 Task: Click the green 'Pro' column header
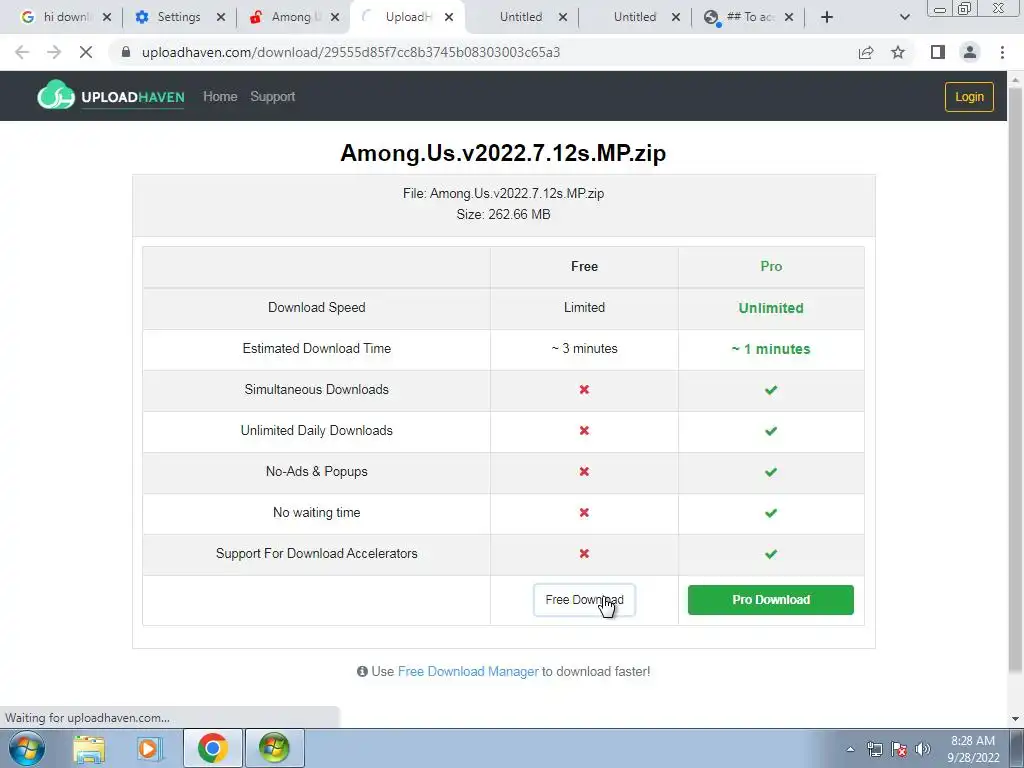coord(771,266)
